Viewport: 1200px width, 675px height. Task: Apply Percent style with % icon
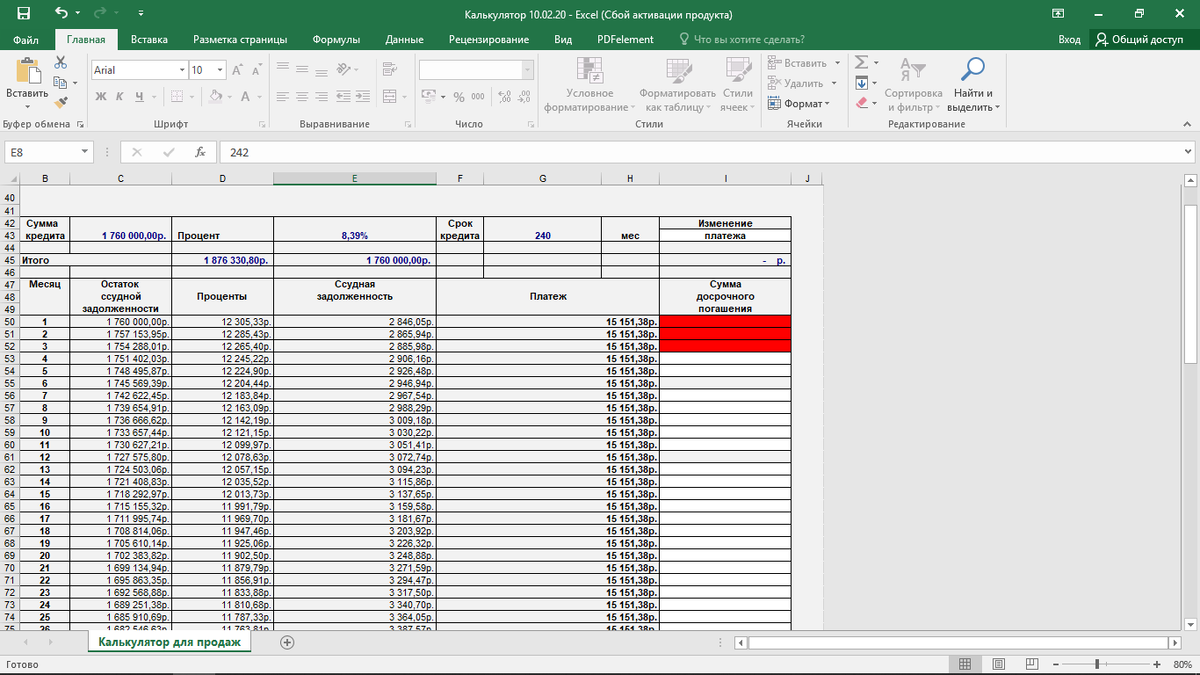tap(458, 97)
